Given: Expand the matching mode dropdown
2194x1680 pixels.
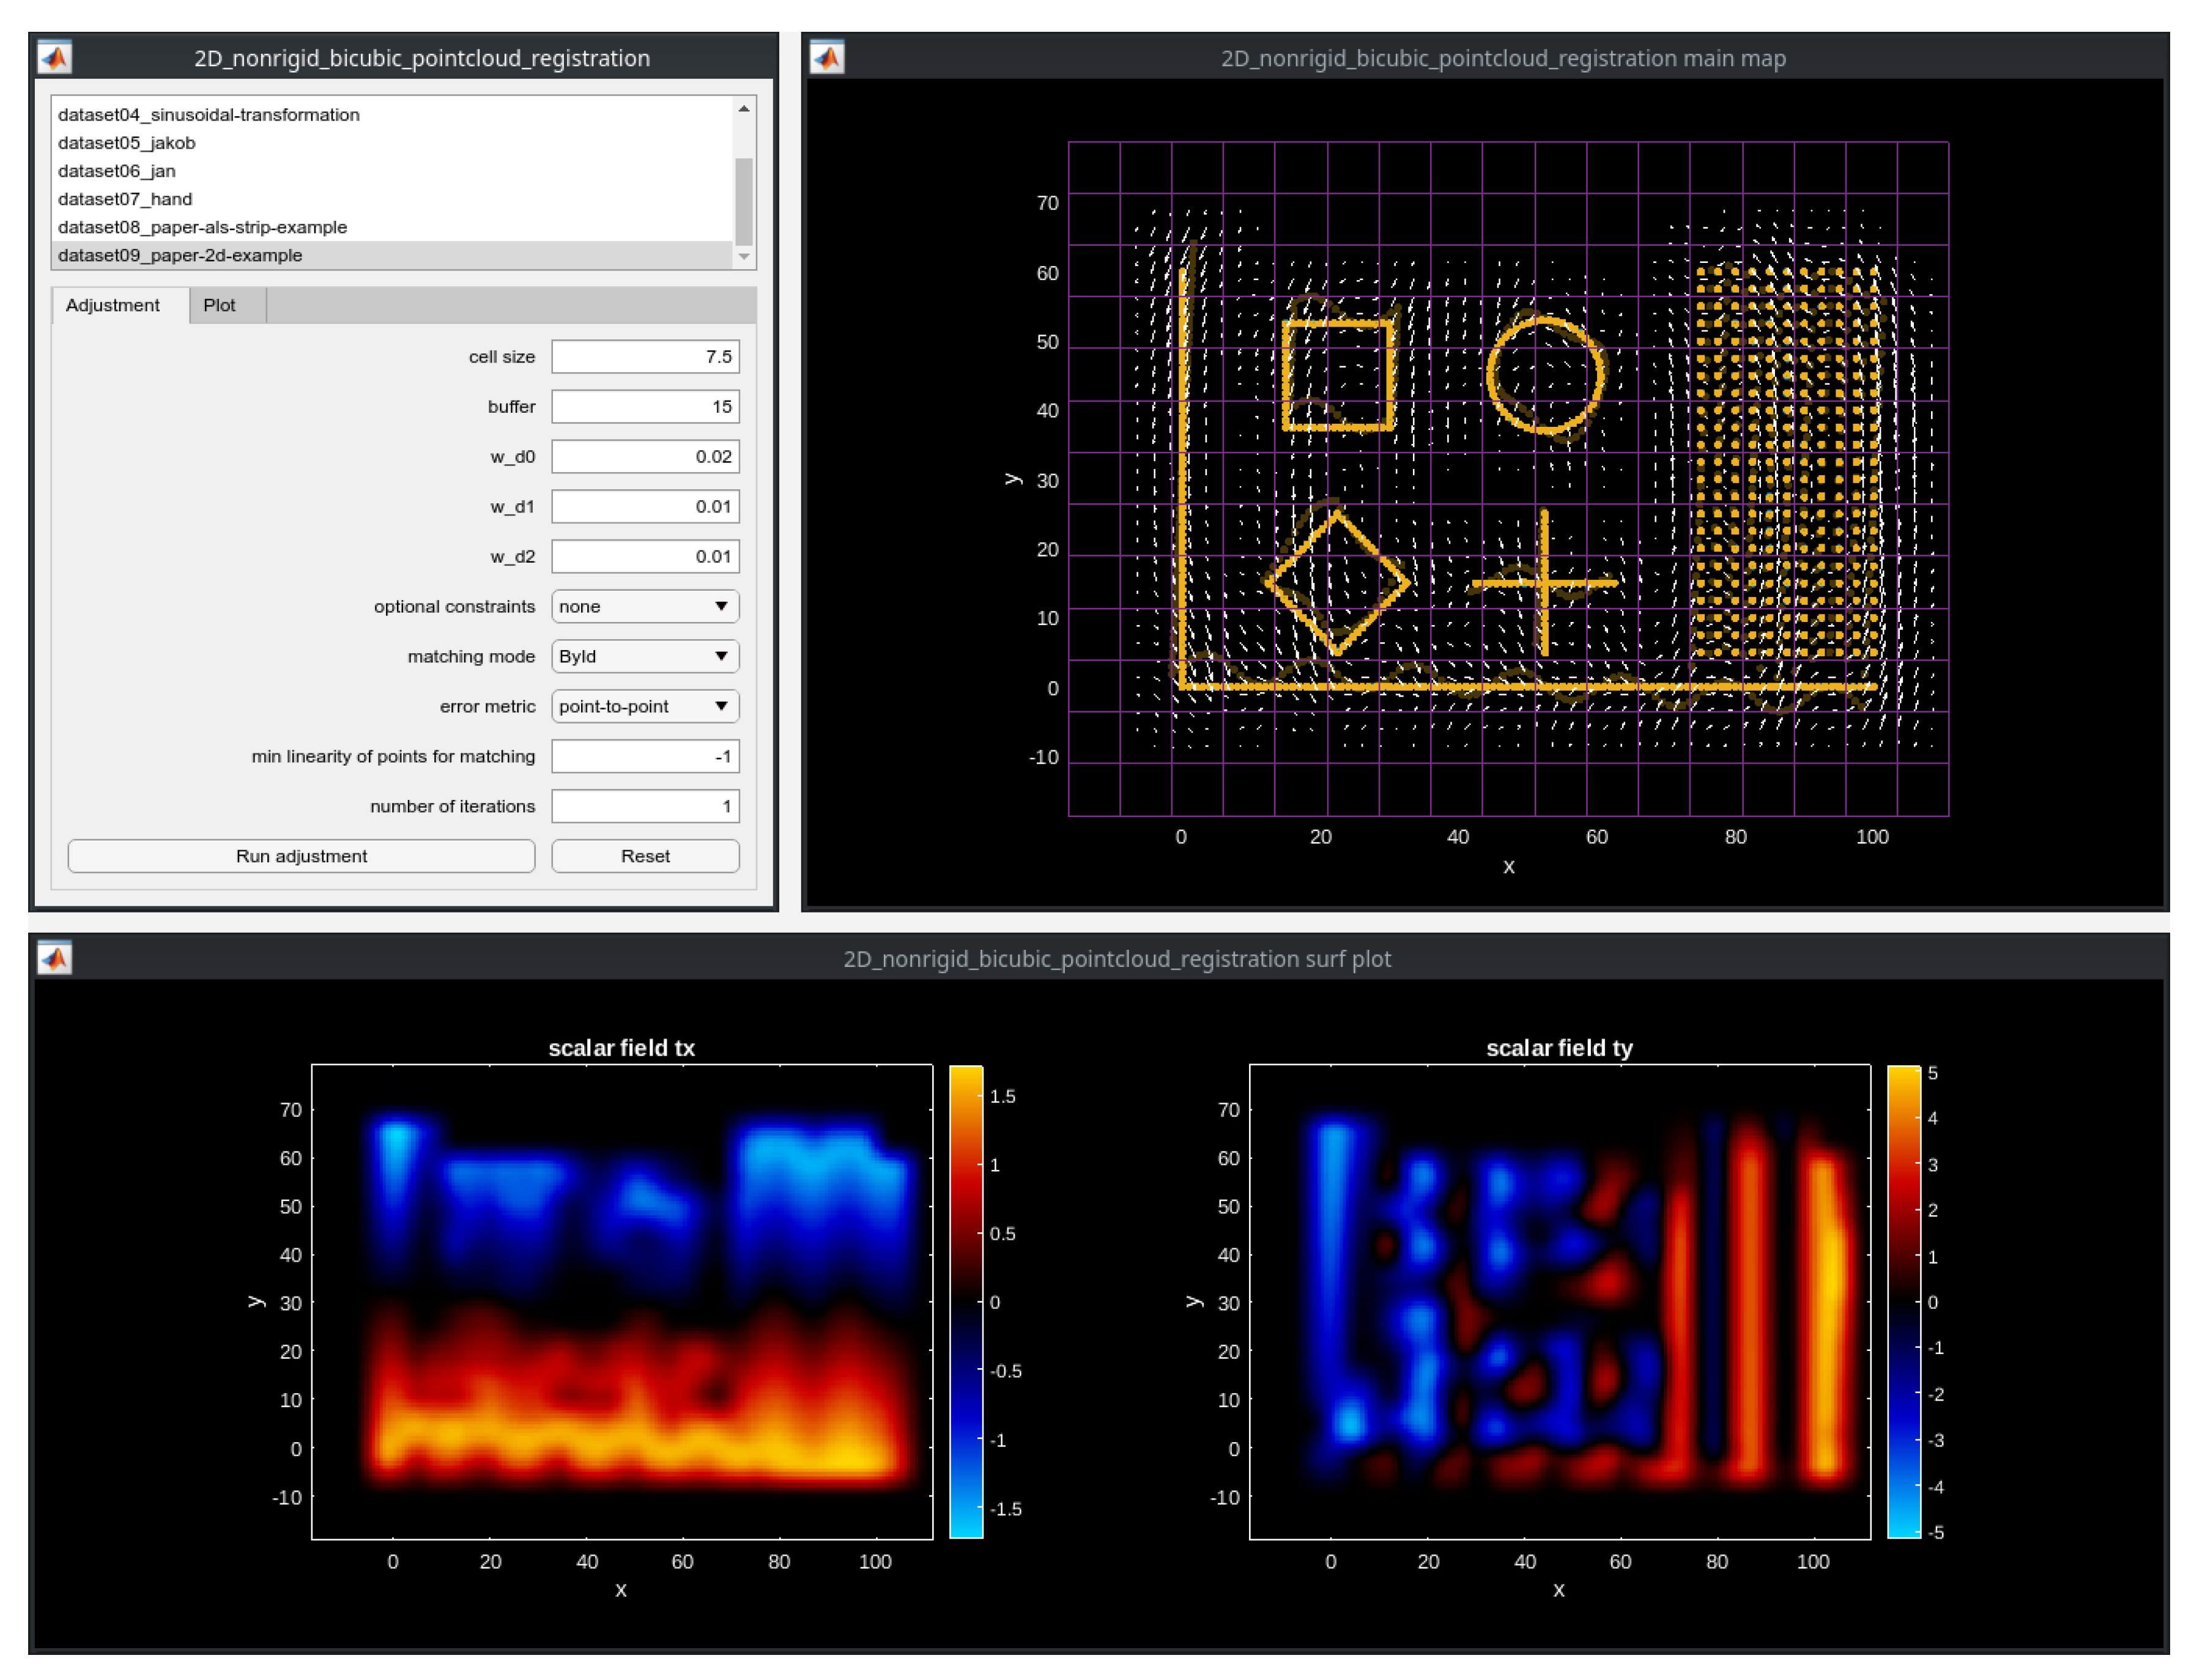Looking at the screenshot, I should click(644, 656).
